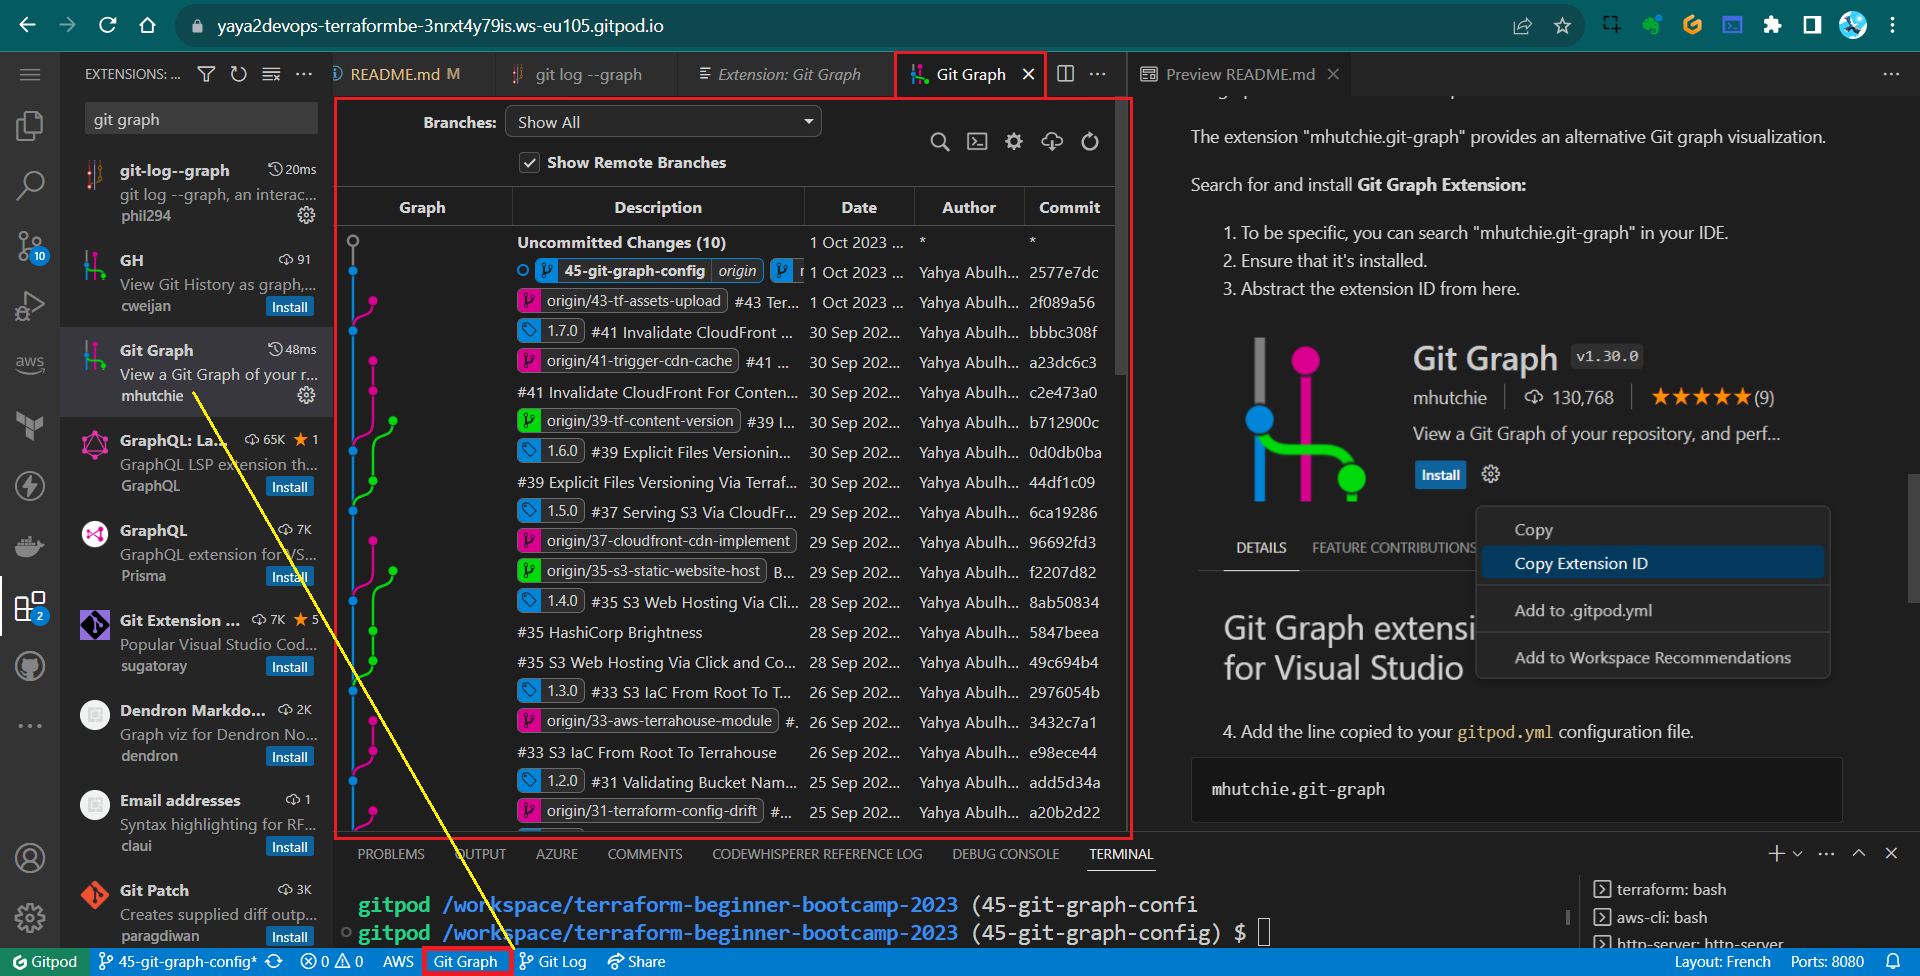
Task: Switch to Preview README.md tab
Action: (1240, 74)
